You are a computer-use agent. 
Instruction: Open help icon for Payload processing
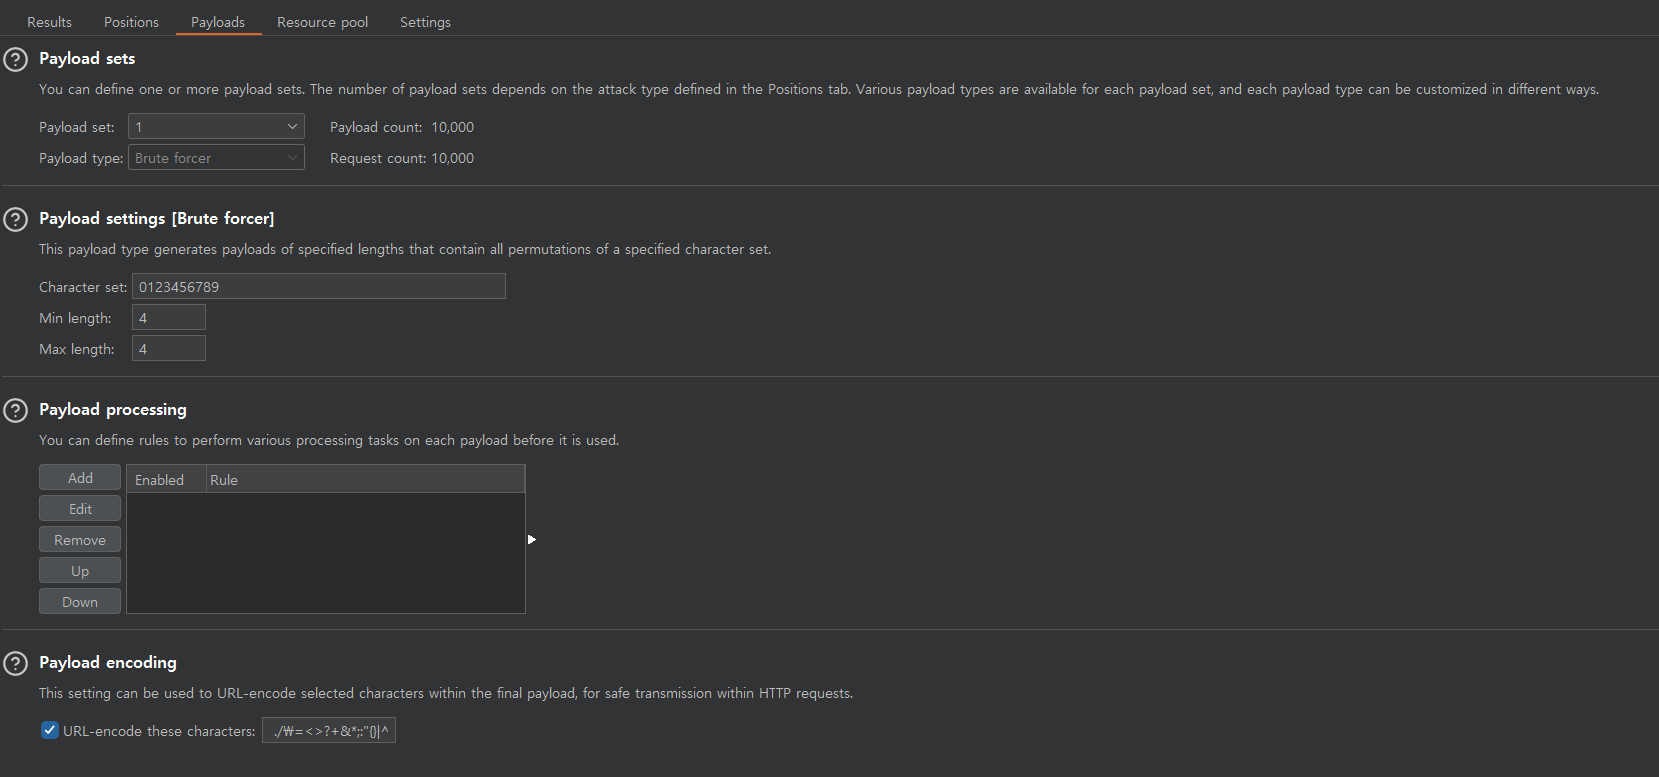[15, 410]
